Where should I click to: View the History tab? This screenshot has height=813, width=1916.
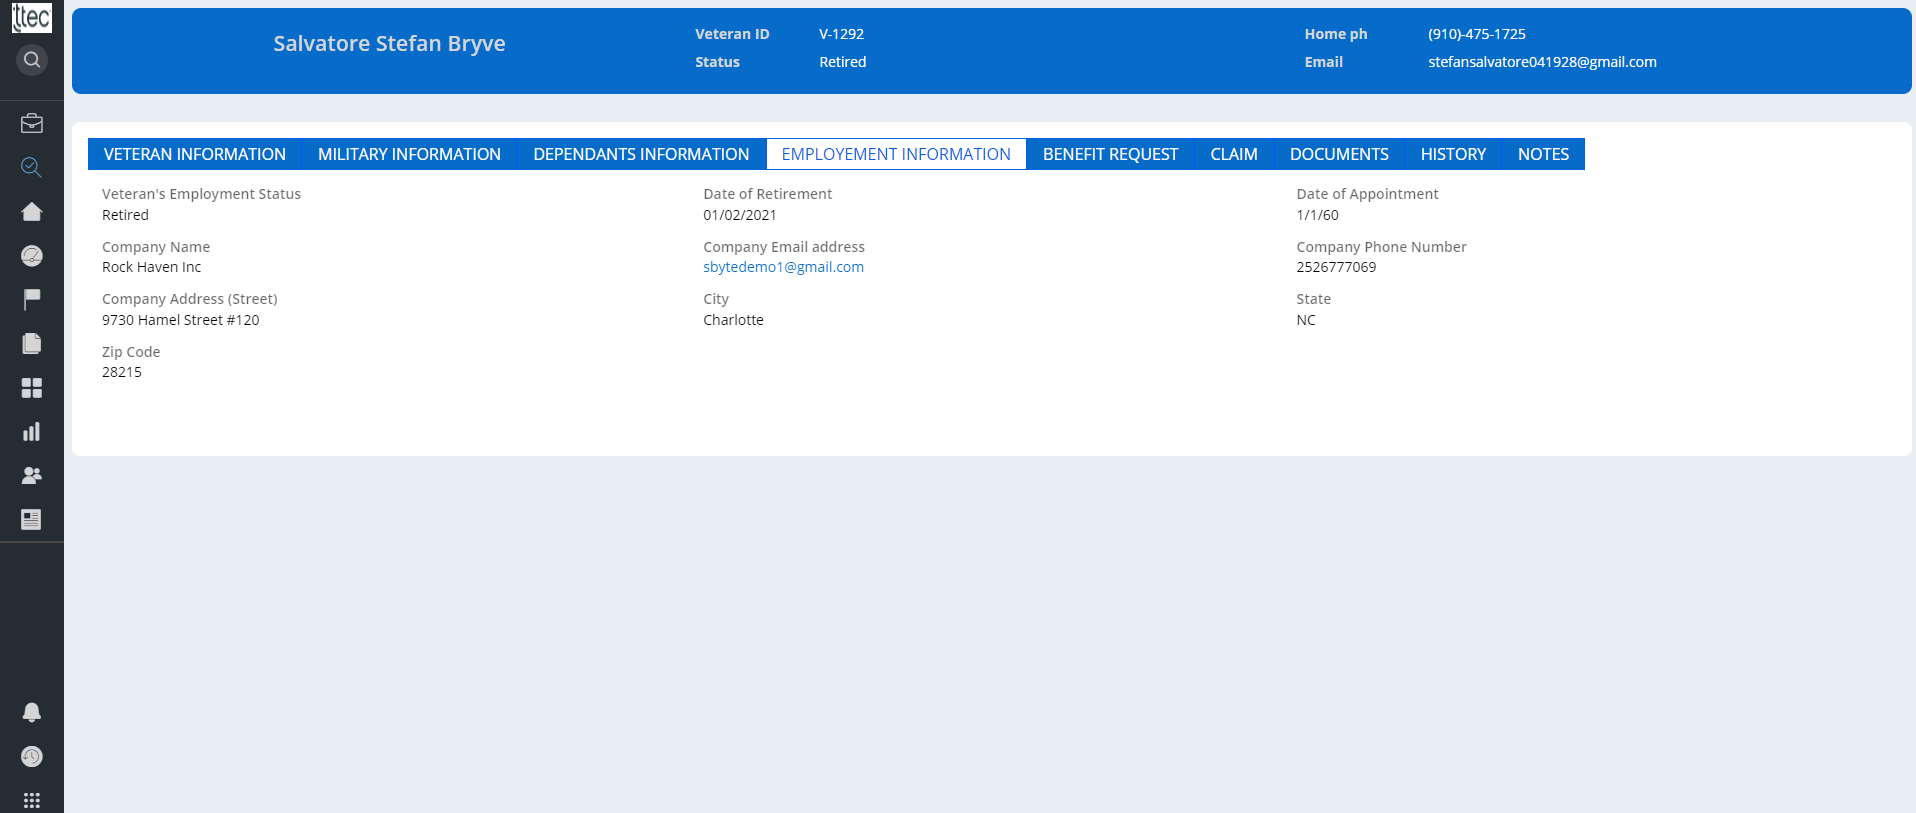coord(1453,154)
